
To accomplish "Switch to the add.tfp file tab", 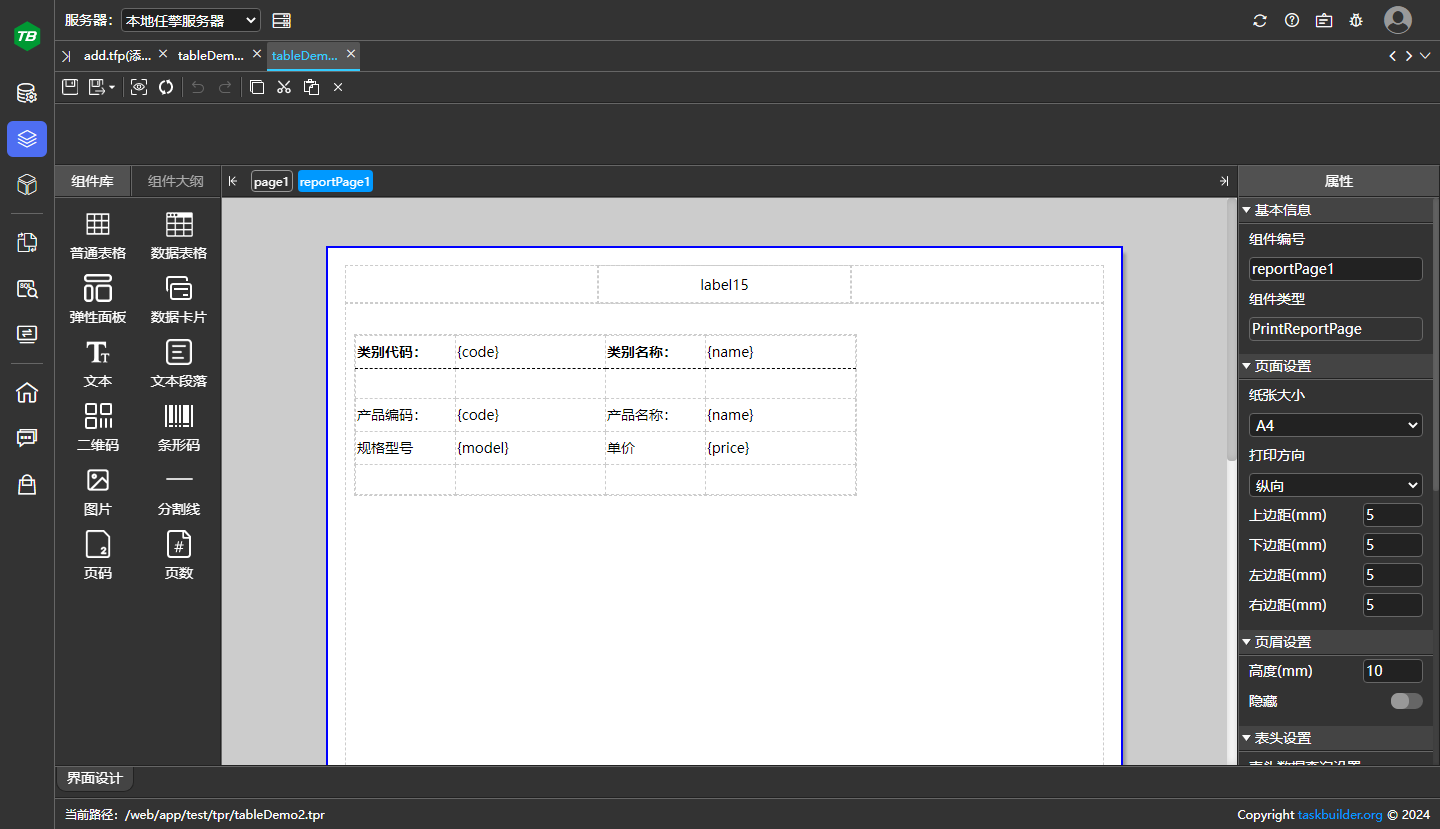I will (x=117, y=56).
